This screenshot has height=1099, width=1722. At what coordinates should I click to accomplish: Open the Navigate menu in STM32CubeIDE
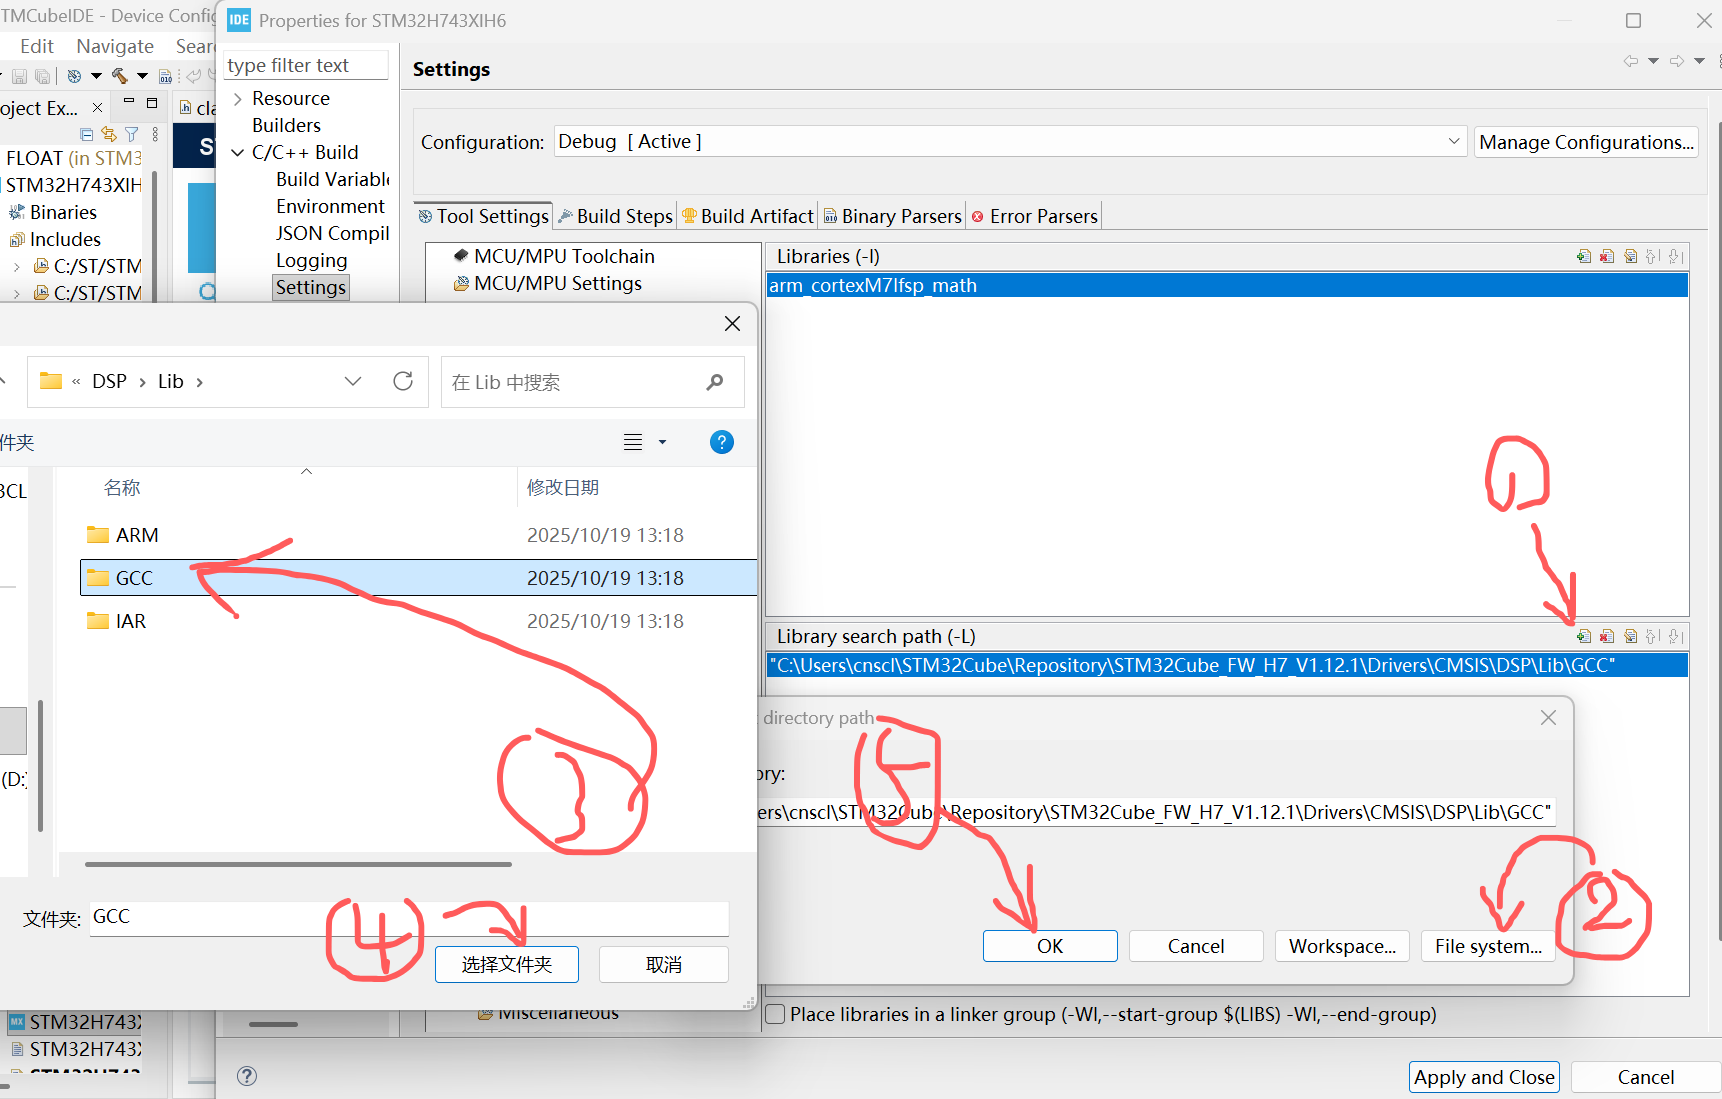(x=115, y=46)
